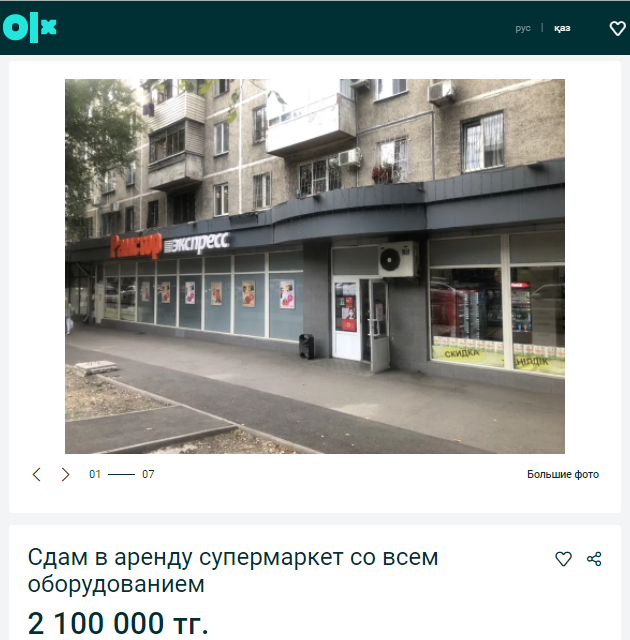
Task: Click the Рамстор экспресс sign in photo
Action: point(170,245)
